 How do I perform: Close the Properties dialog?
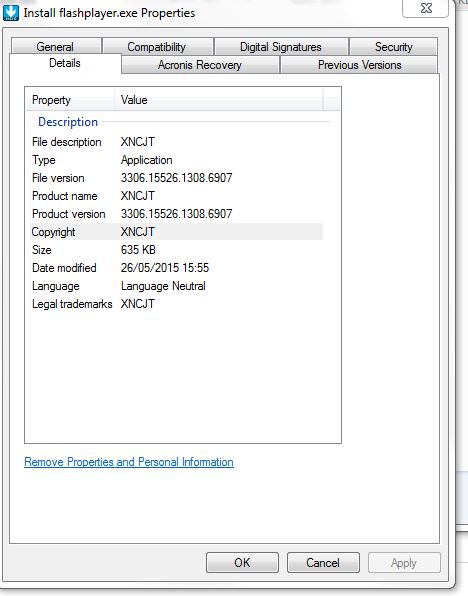[x=426, y=8]
